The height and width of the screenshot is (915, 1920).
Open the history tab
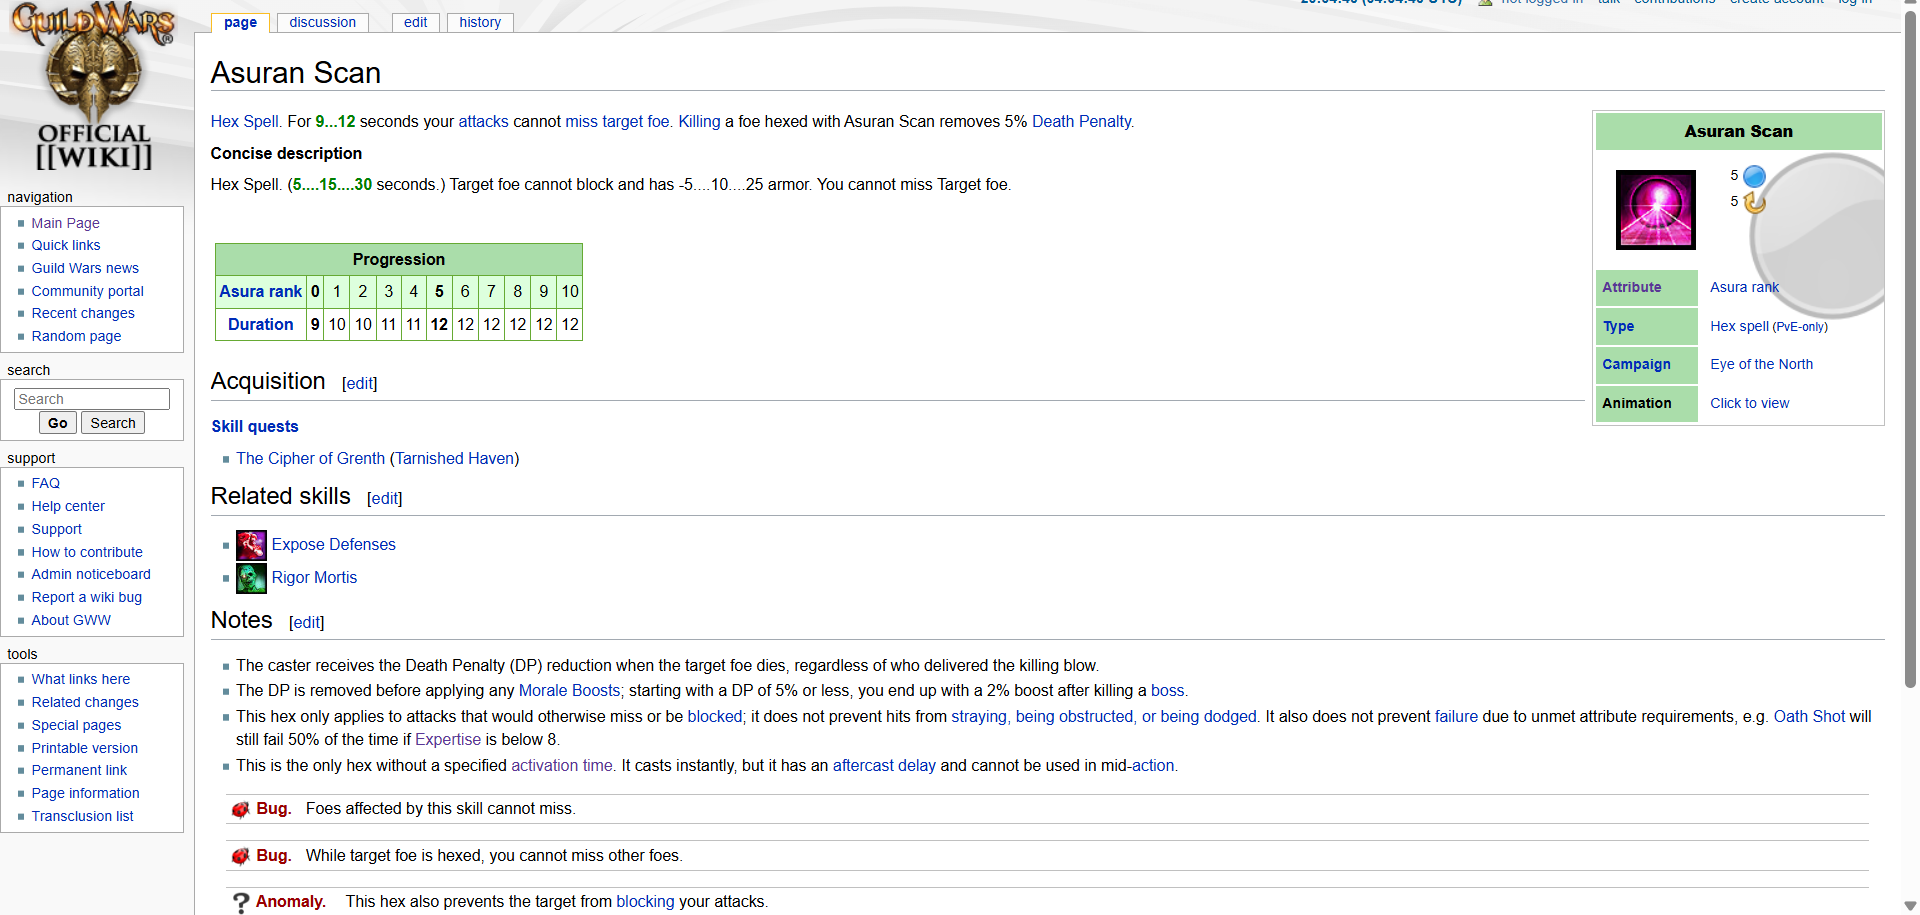(480, 22)
